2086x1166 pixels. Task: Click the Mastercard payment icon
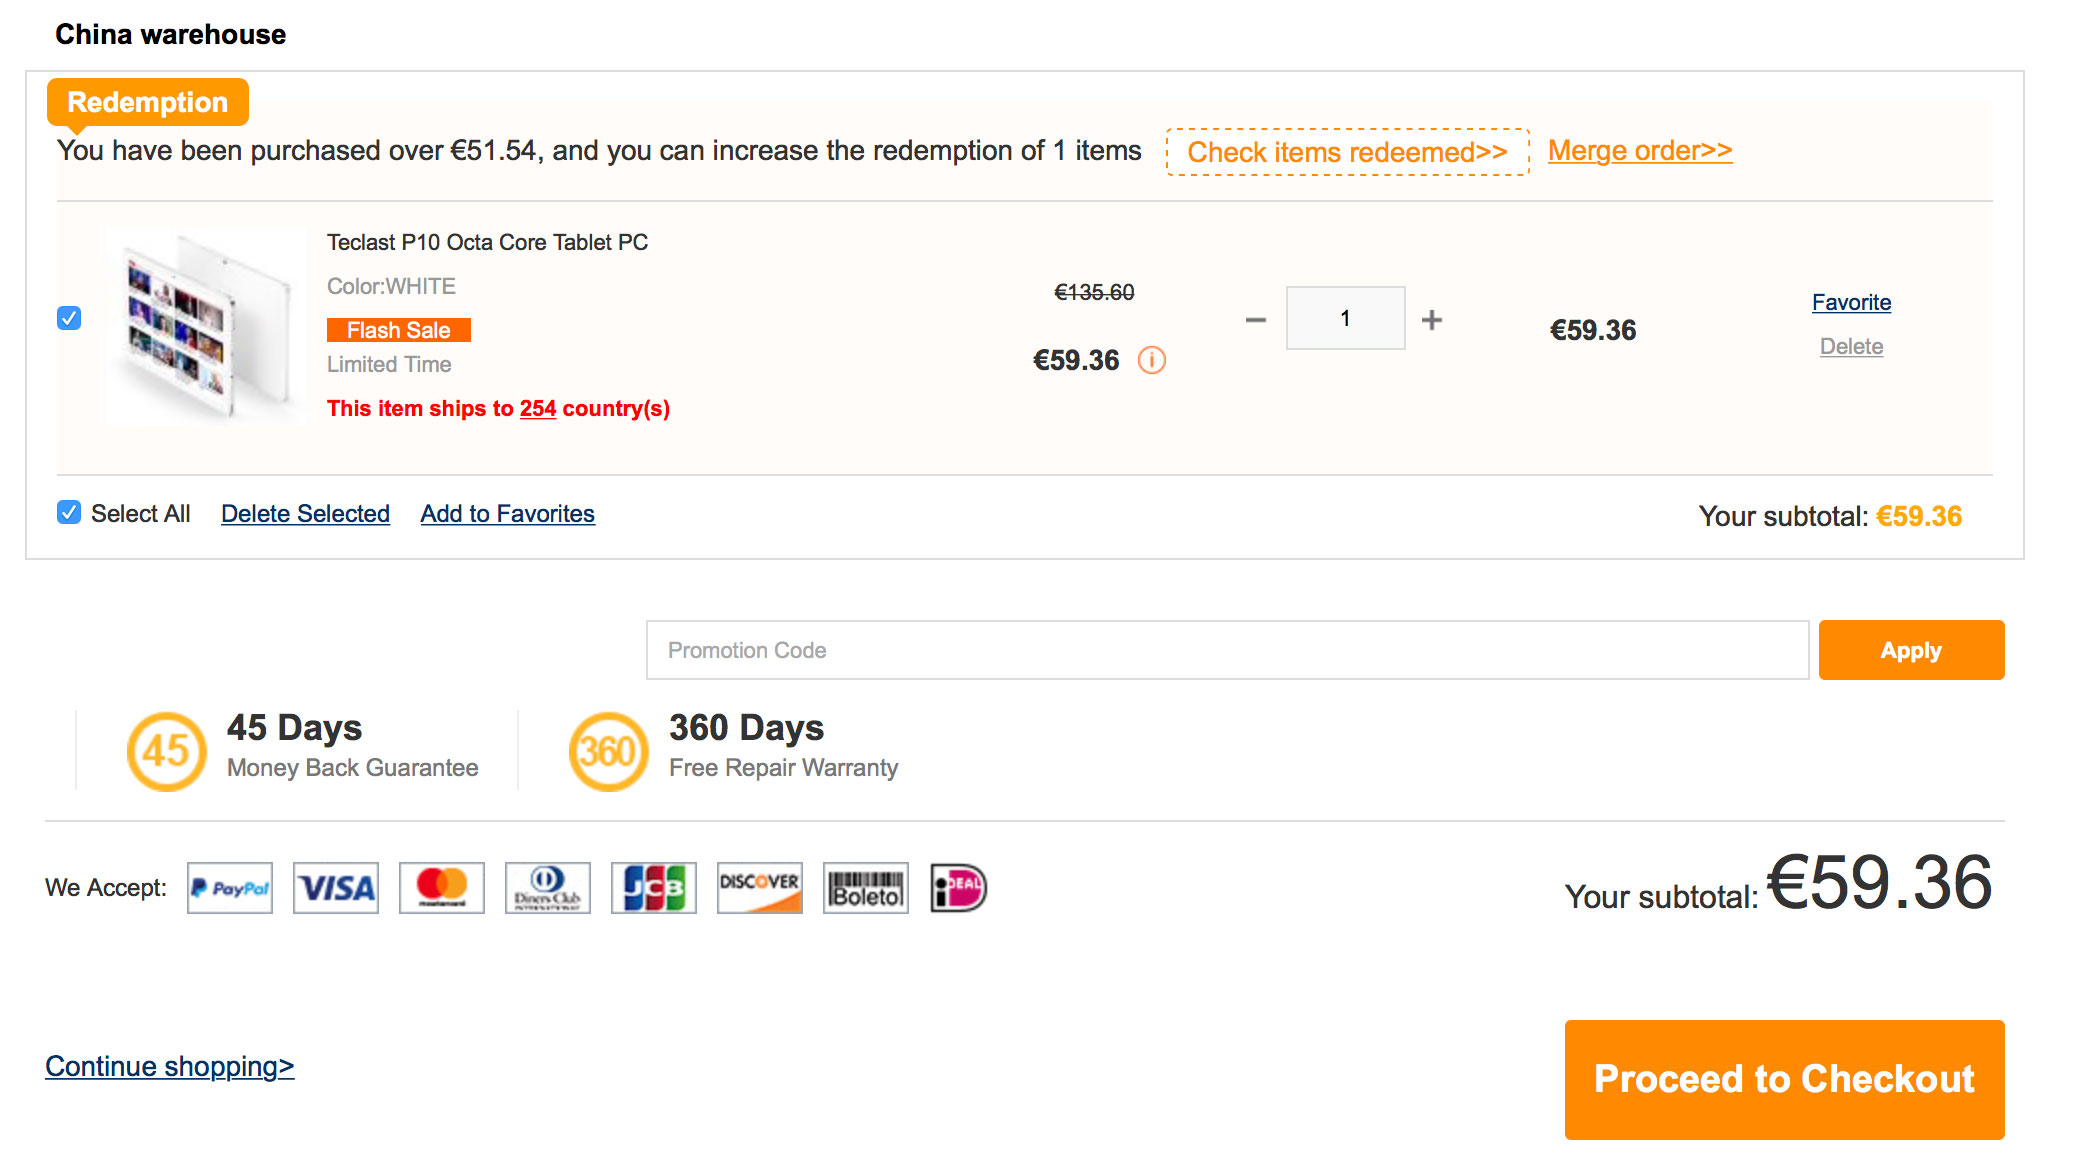442,888
